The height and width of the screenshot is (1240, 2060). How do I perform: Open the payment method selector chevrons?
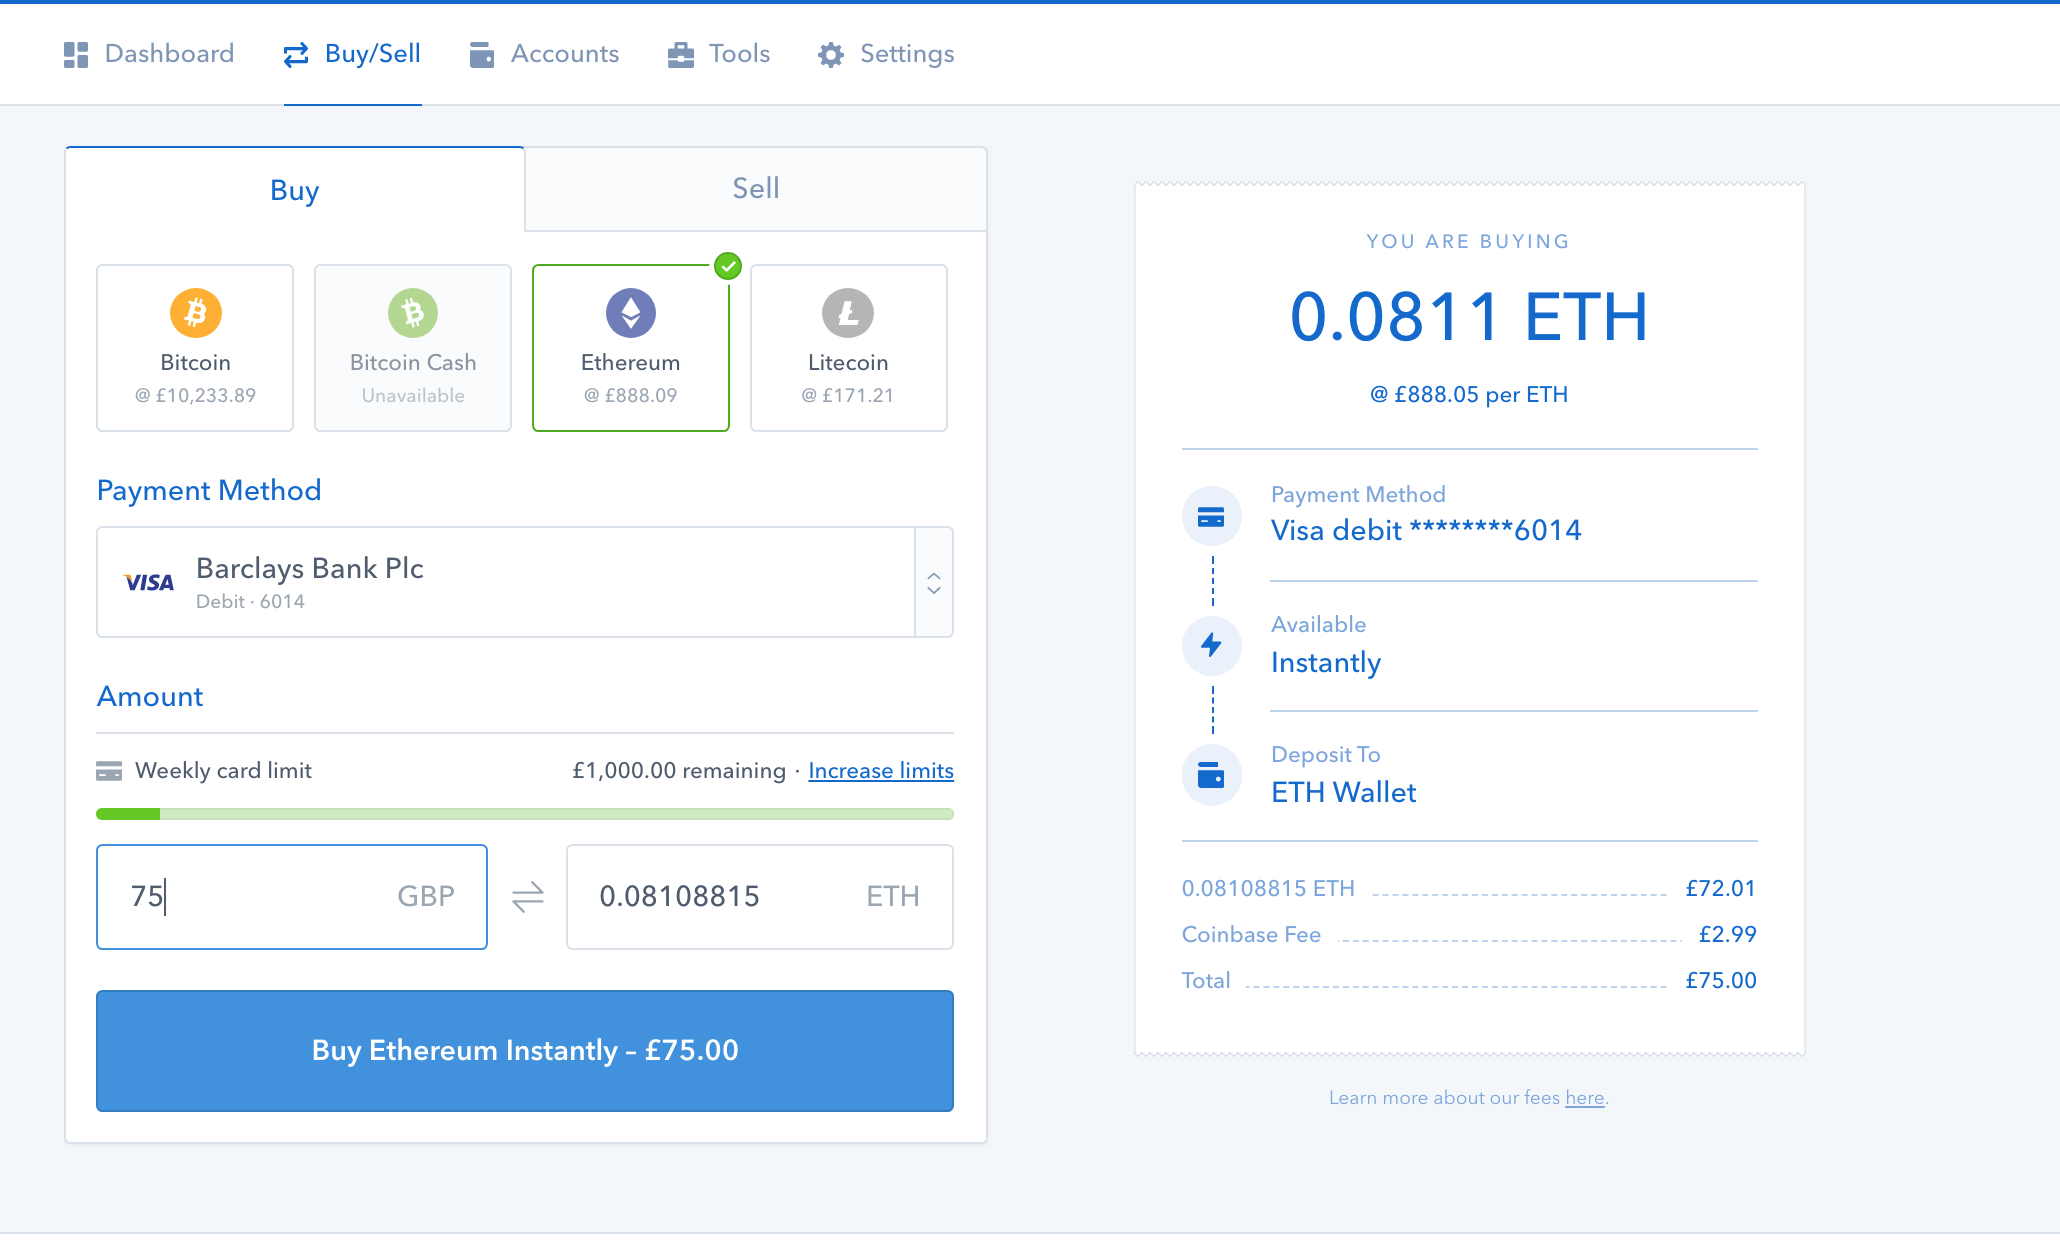pos(934,582)
